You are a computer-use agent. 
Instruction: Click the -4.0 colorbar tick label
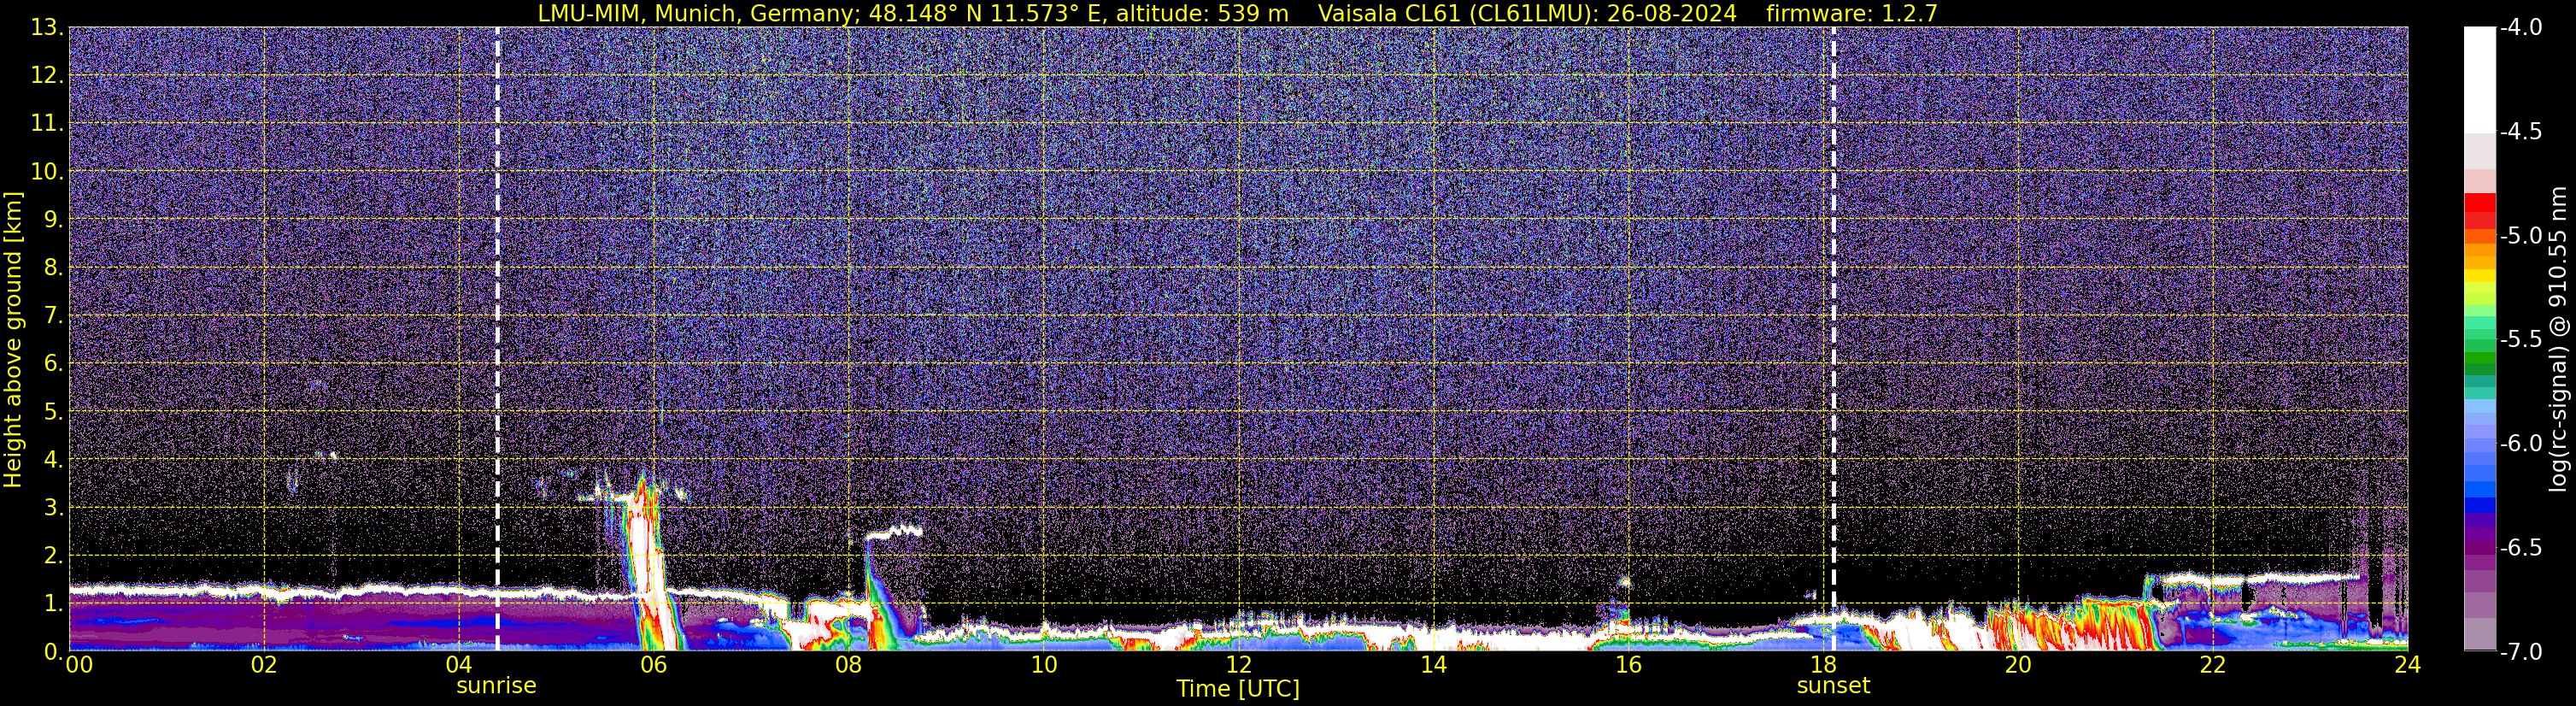[2520, 28]
